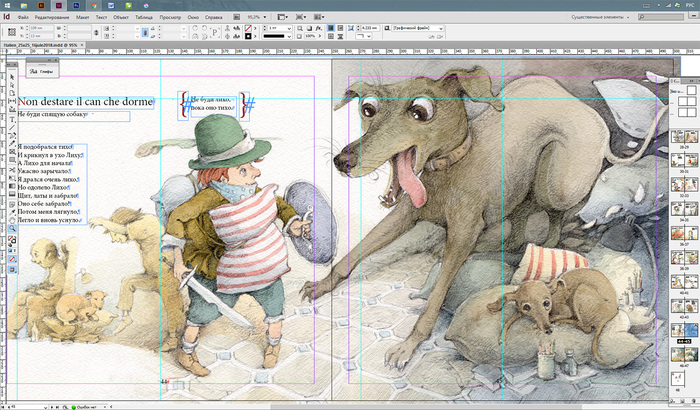Select the Zoom tool in the toolbox
The image size is (700, 410).
point(12,228)
